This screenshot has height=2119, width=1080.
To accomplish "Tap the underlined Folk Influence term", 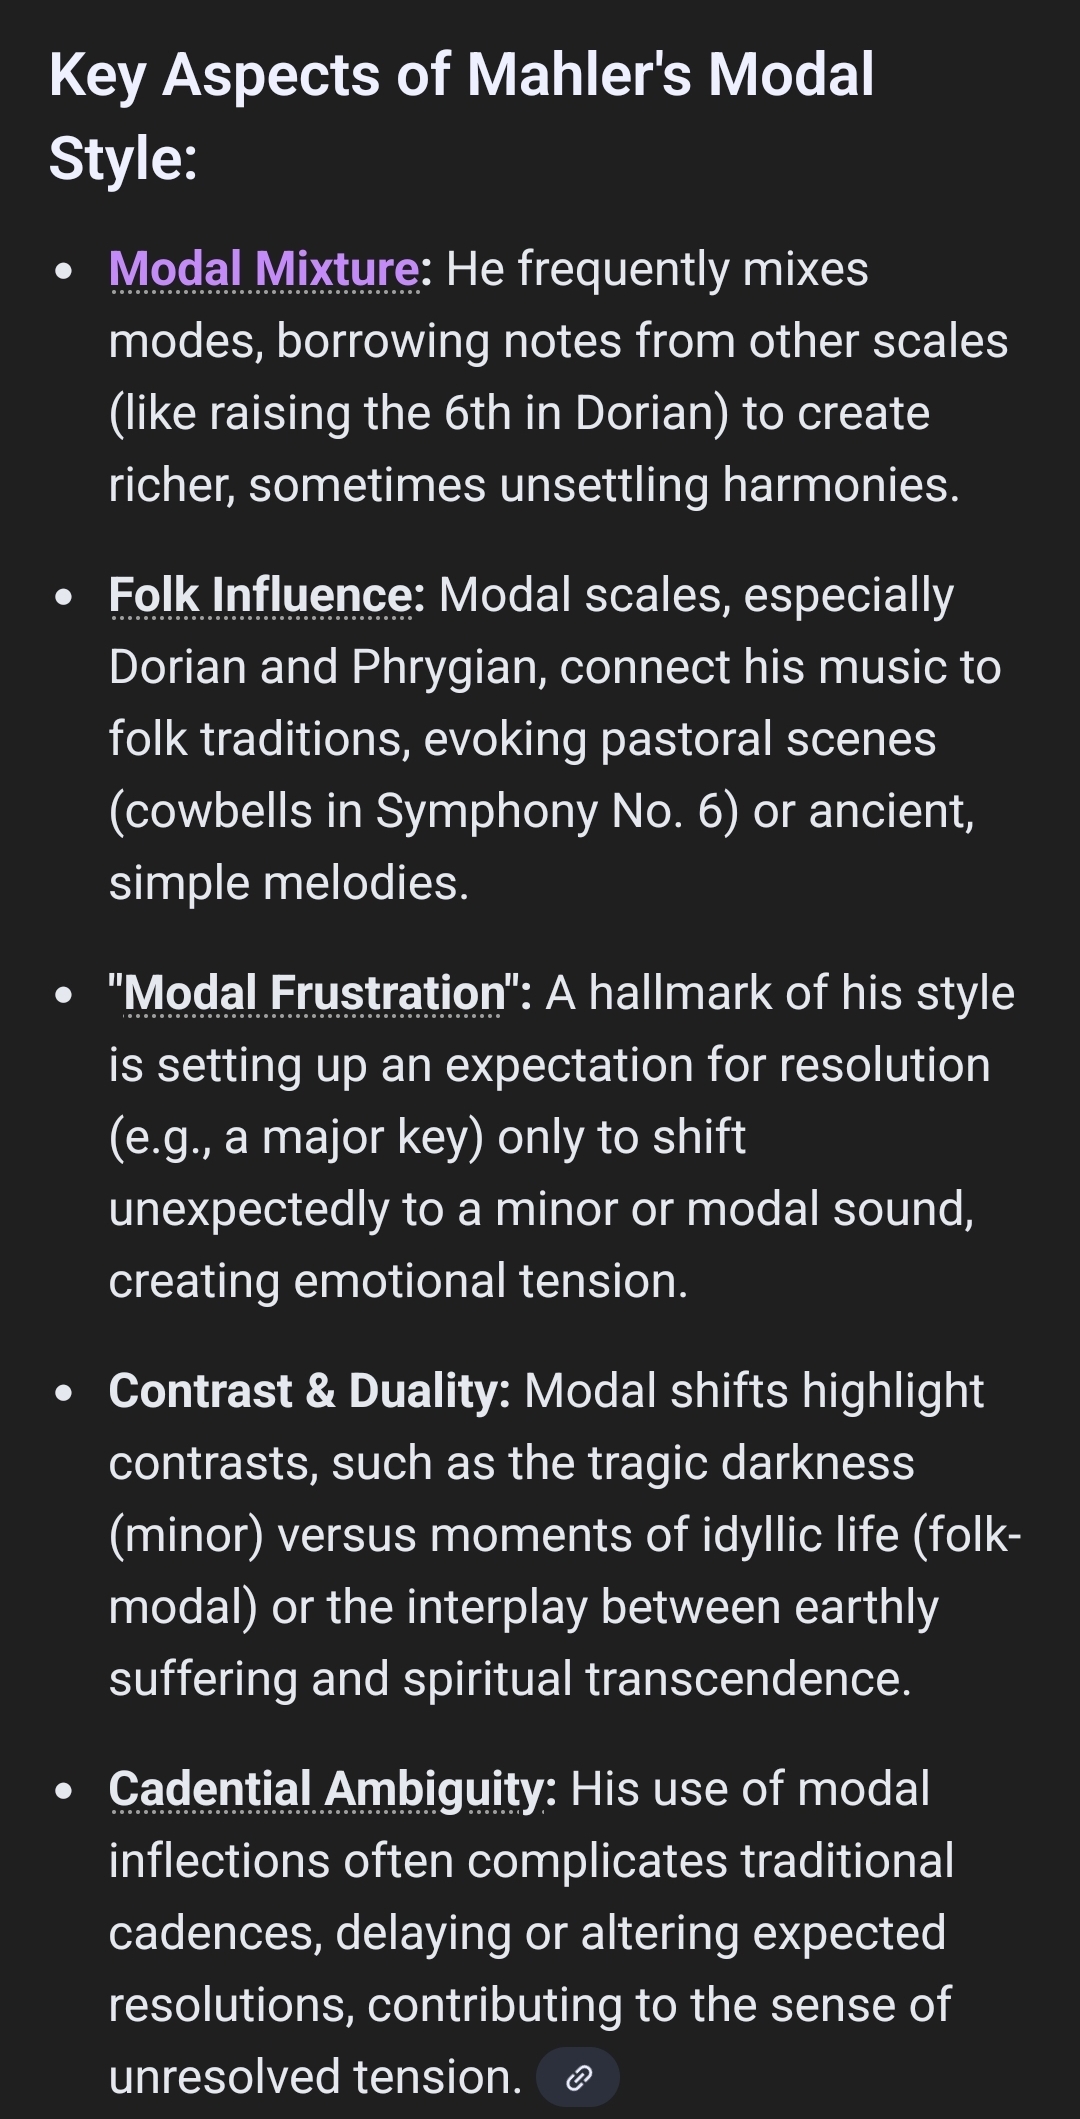I will [x=260, y=595].
